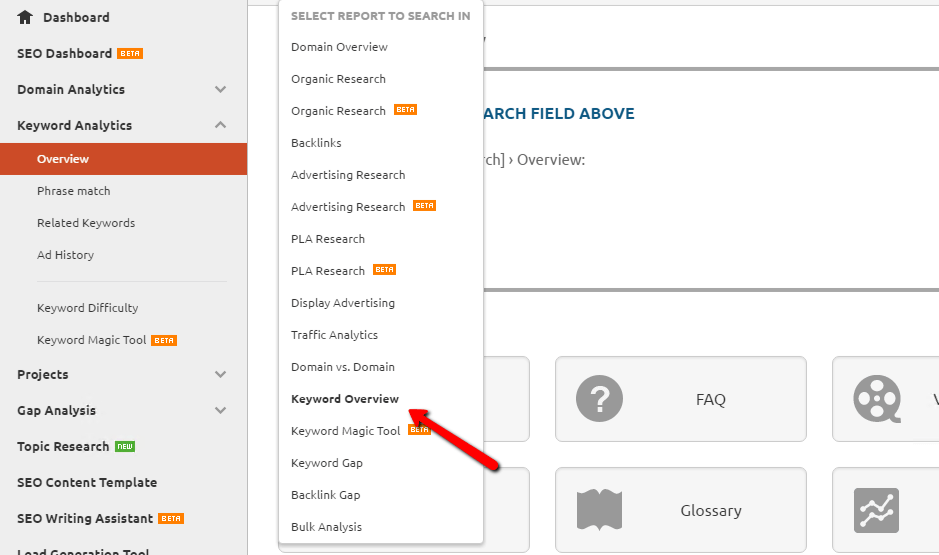Click the BETA badge next to SEO Dashboard
Screen dimensions: 939x555
click(x=130, y=53)
